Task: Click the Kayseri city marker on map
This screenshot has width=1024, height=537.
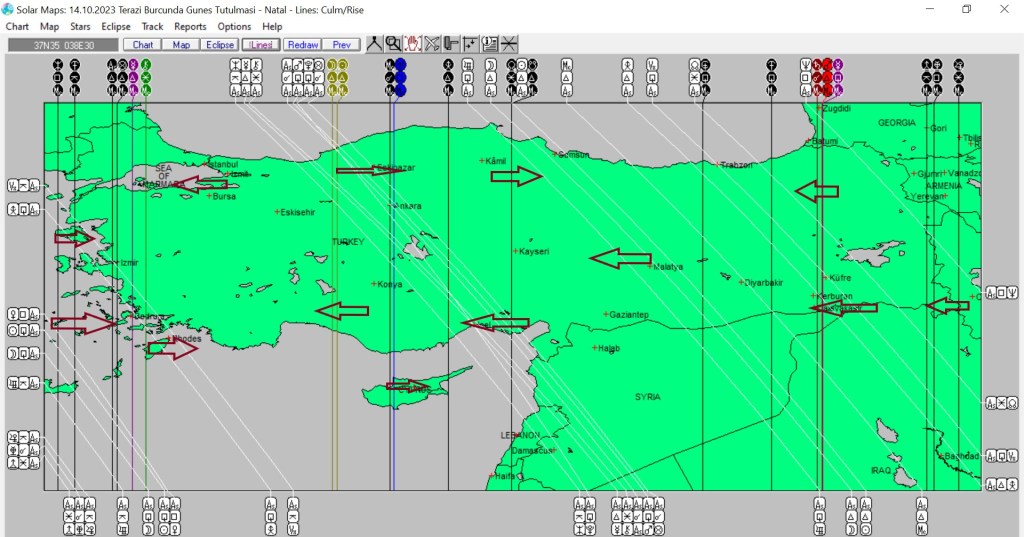Action: click(515, 251)
